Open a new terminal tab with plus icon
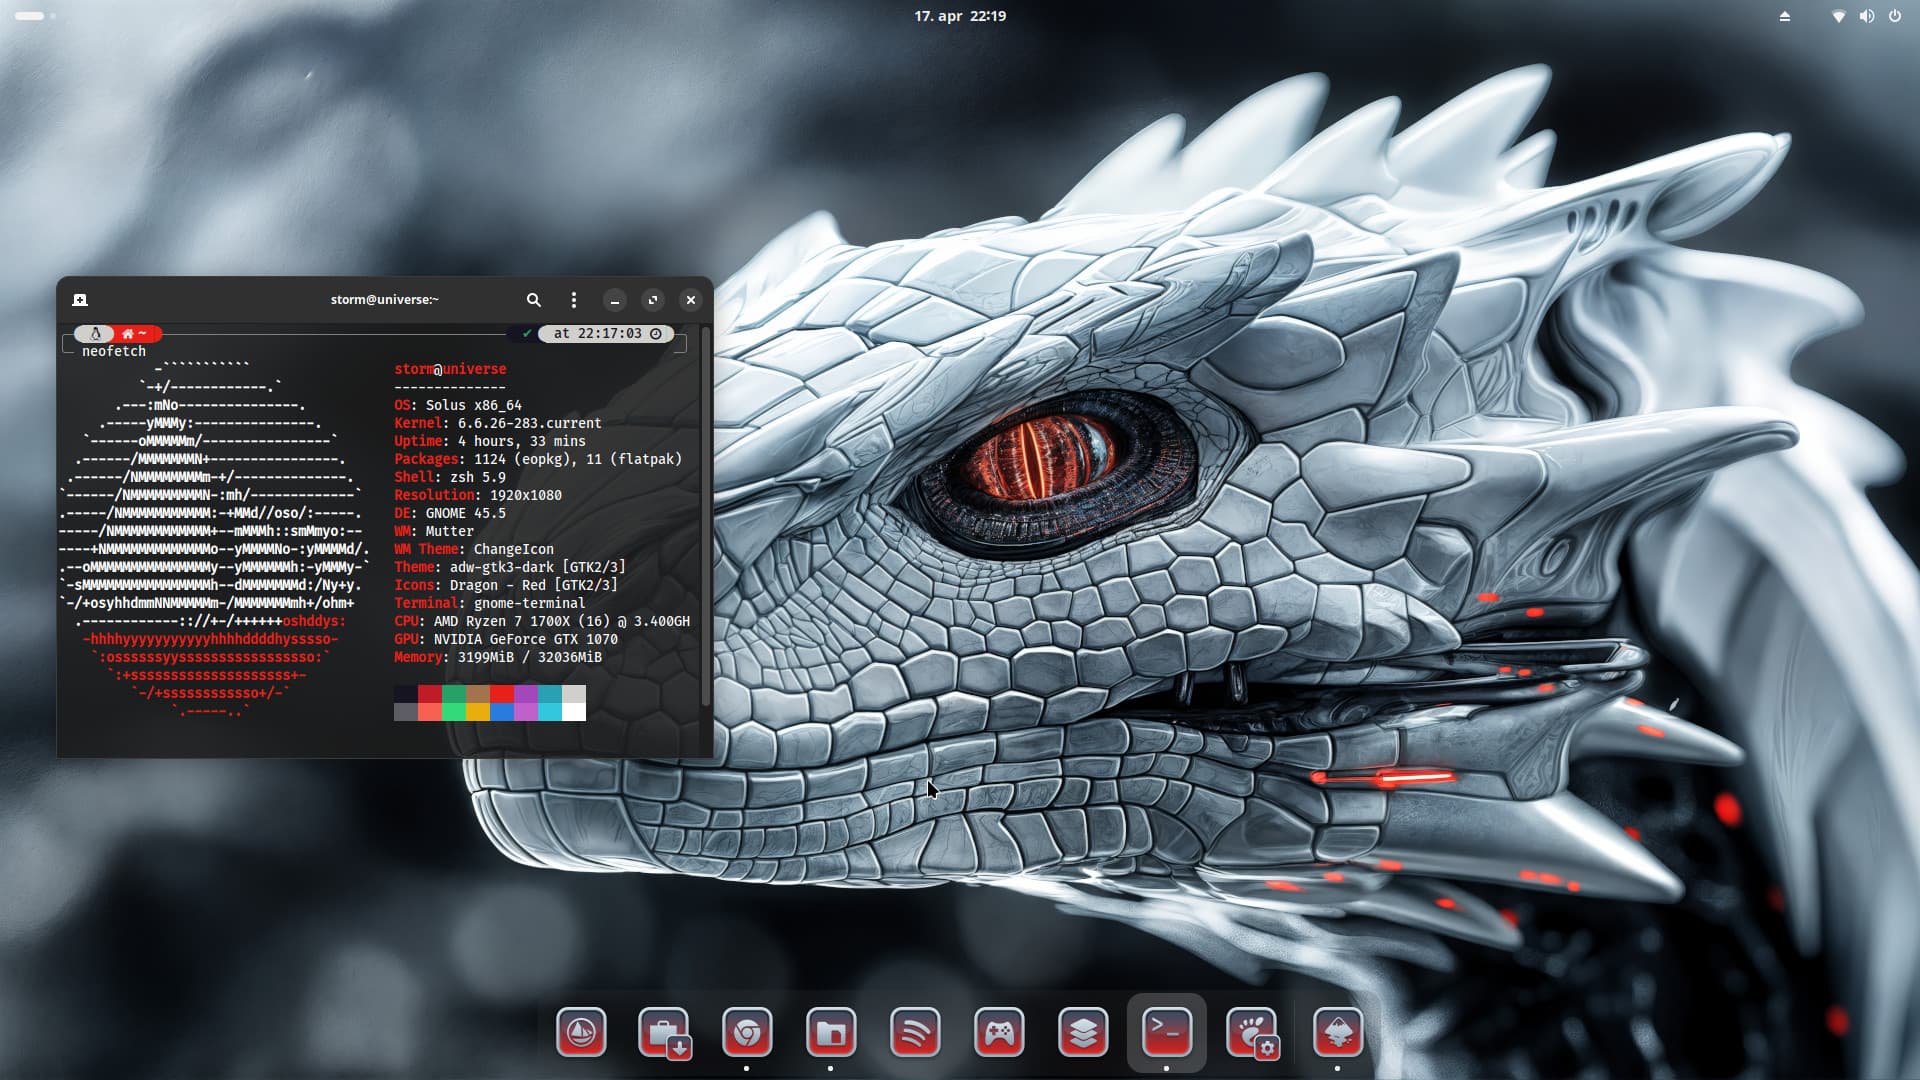Screen dimensions: 1920x1080 (x=80, y=300)
